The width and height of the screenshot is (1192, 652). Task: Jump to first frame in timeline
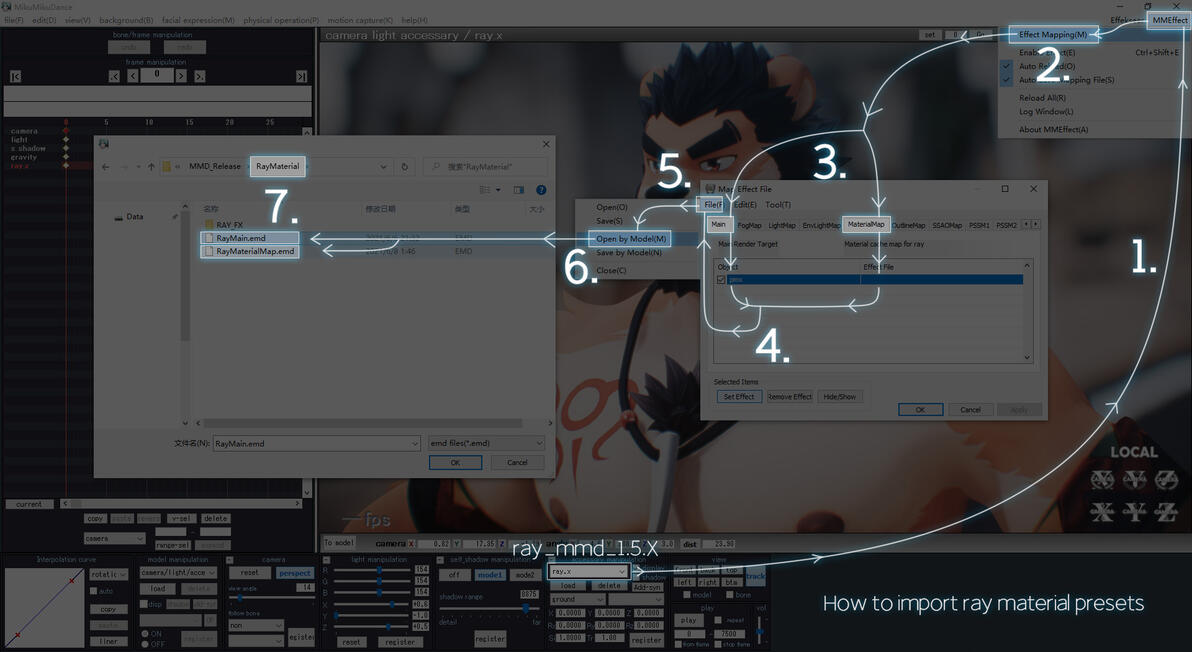tap(15, 76)
